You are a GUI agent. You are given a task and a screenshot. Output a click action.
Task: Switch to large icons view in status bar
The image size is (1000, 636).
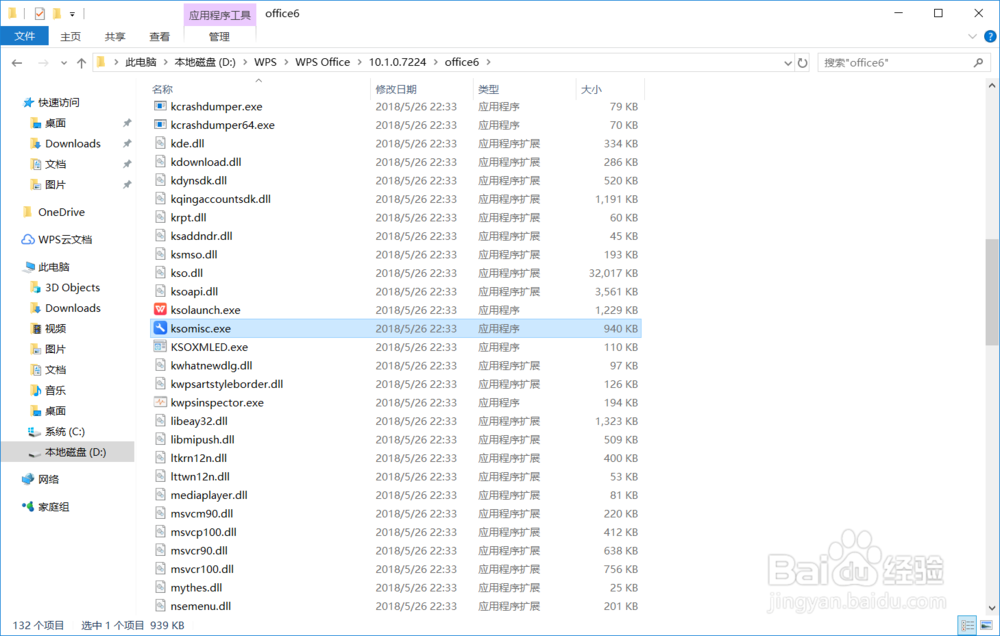click(x=986, y=625)
